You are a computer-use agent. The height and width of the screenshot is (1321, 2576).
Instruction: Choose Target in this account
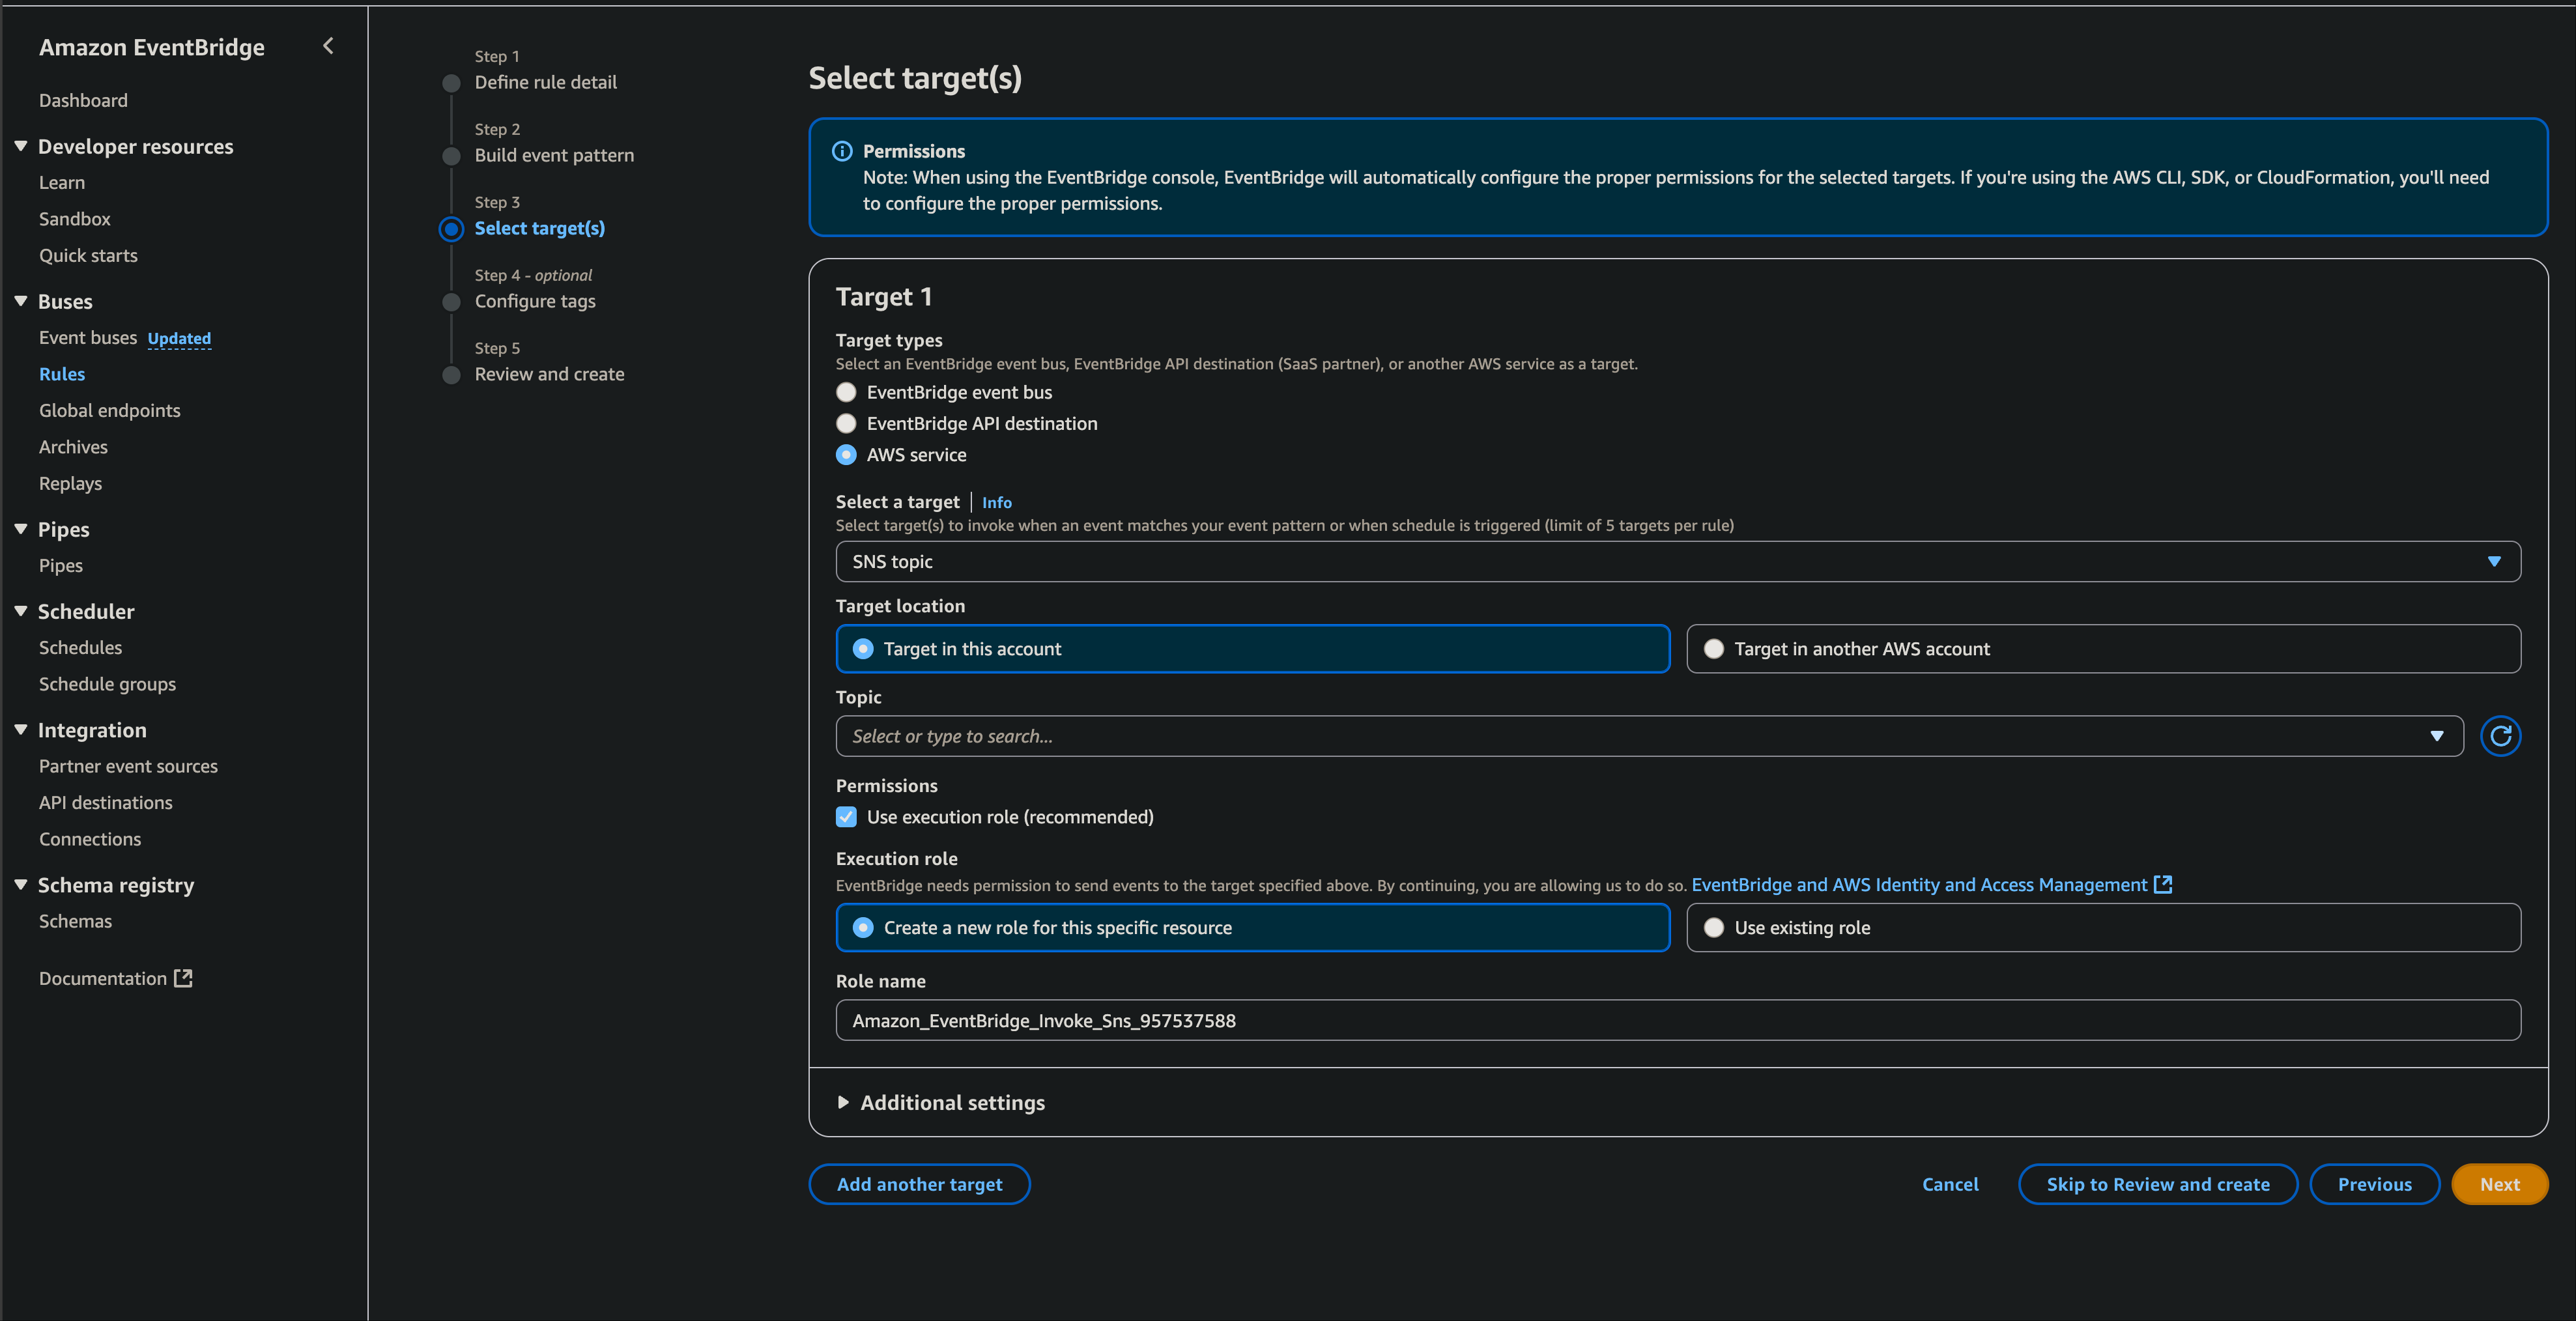click(1252, 649)
